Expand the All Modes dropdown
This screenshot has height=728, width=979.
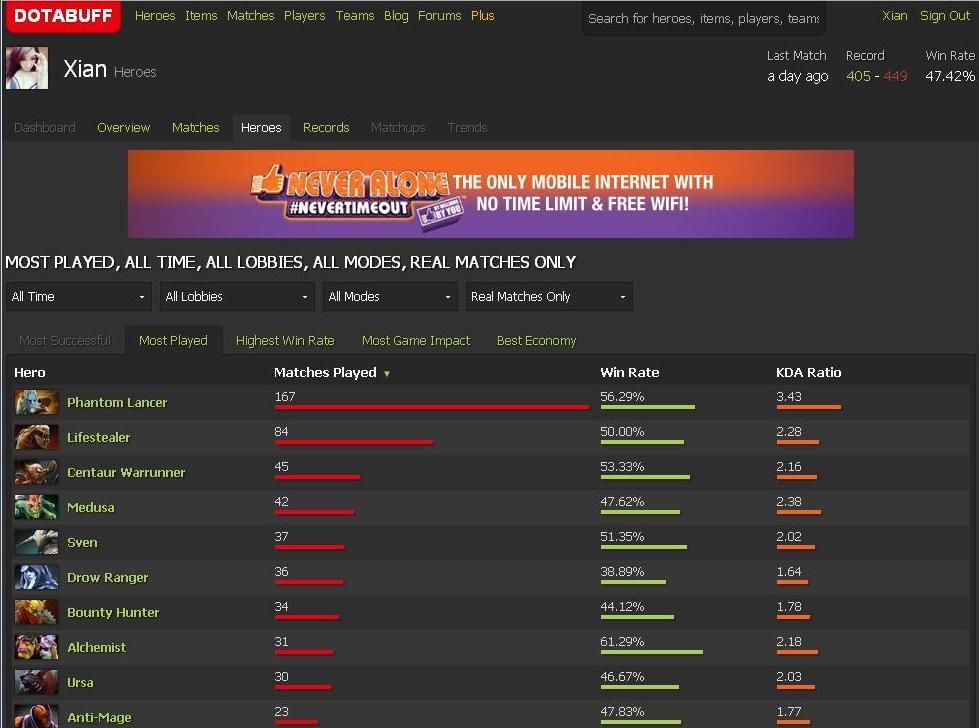[390, 297]
